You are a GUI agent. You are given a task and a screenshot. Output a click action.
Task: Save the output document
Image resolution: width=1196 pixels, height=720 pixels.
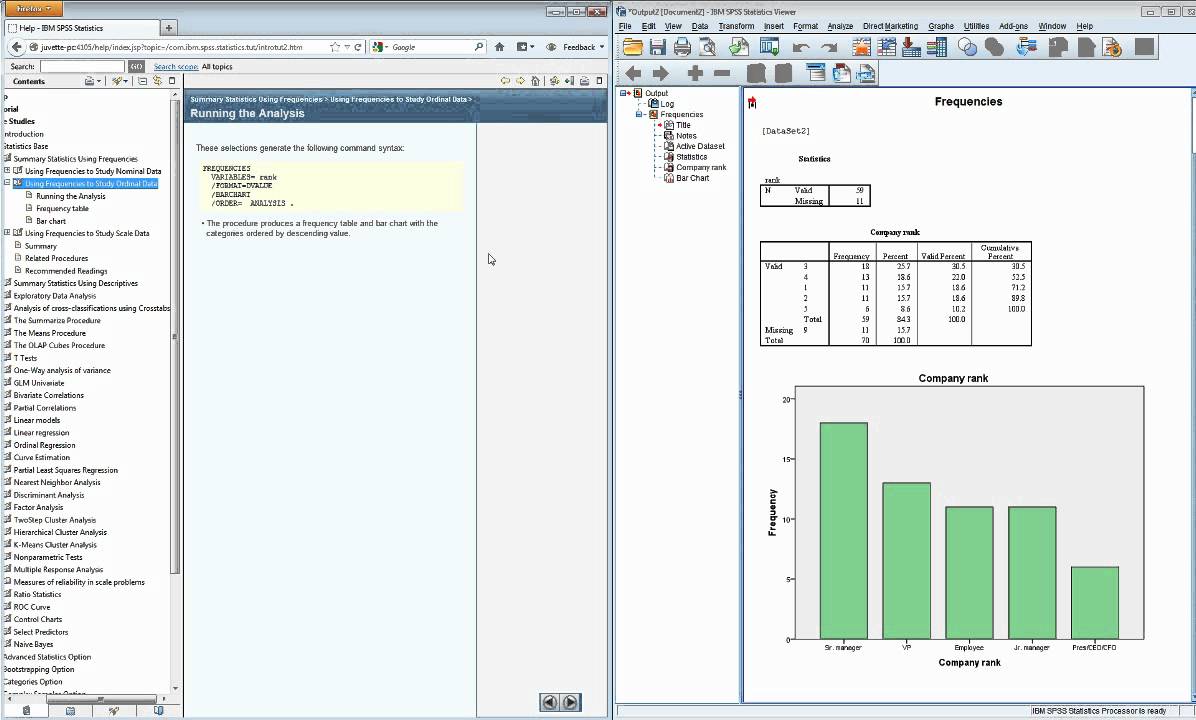tap(657, 47)
